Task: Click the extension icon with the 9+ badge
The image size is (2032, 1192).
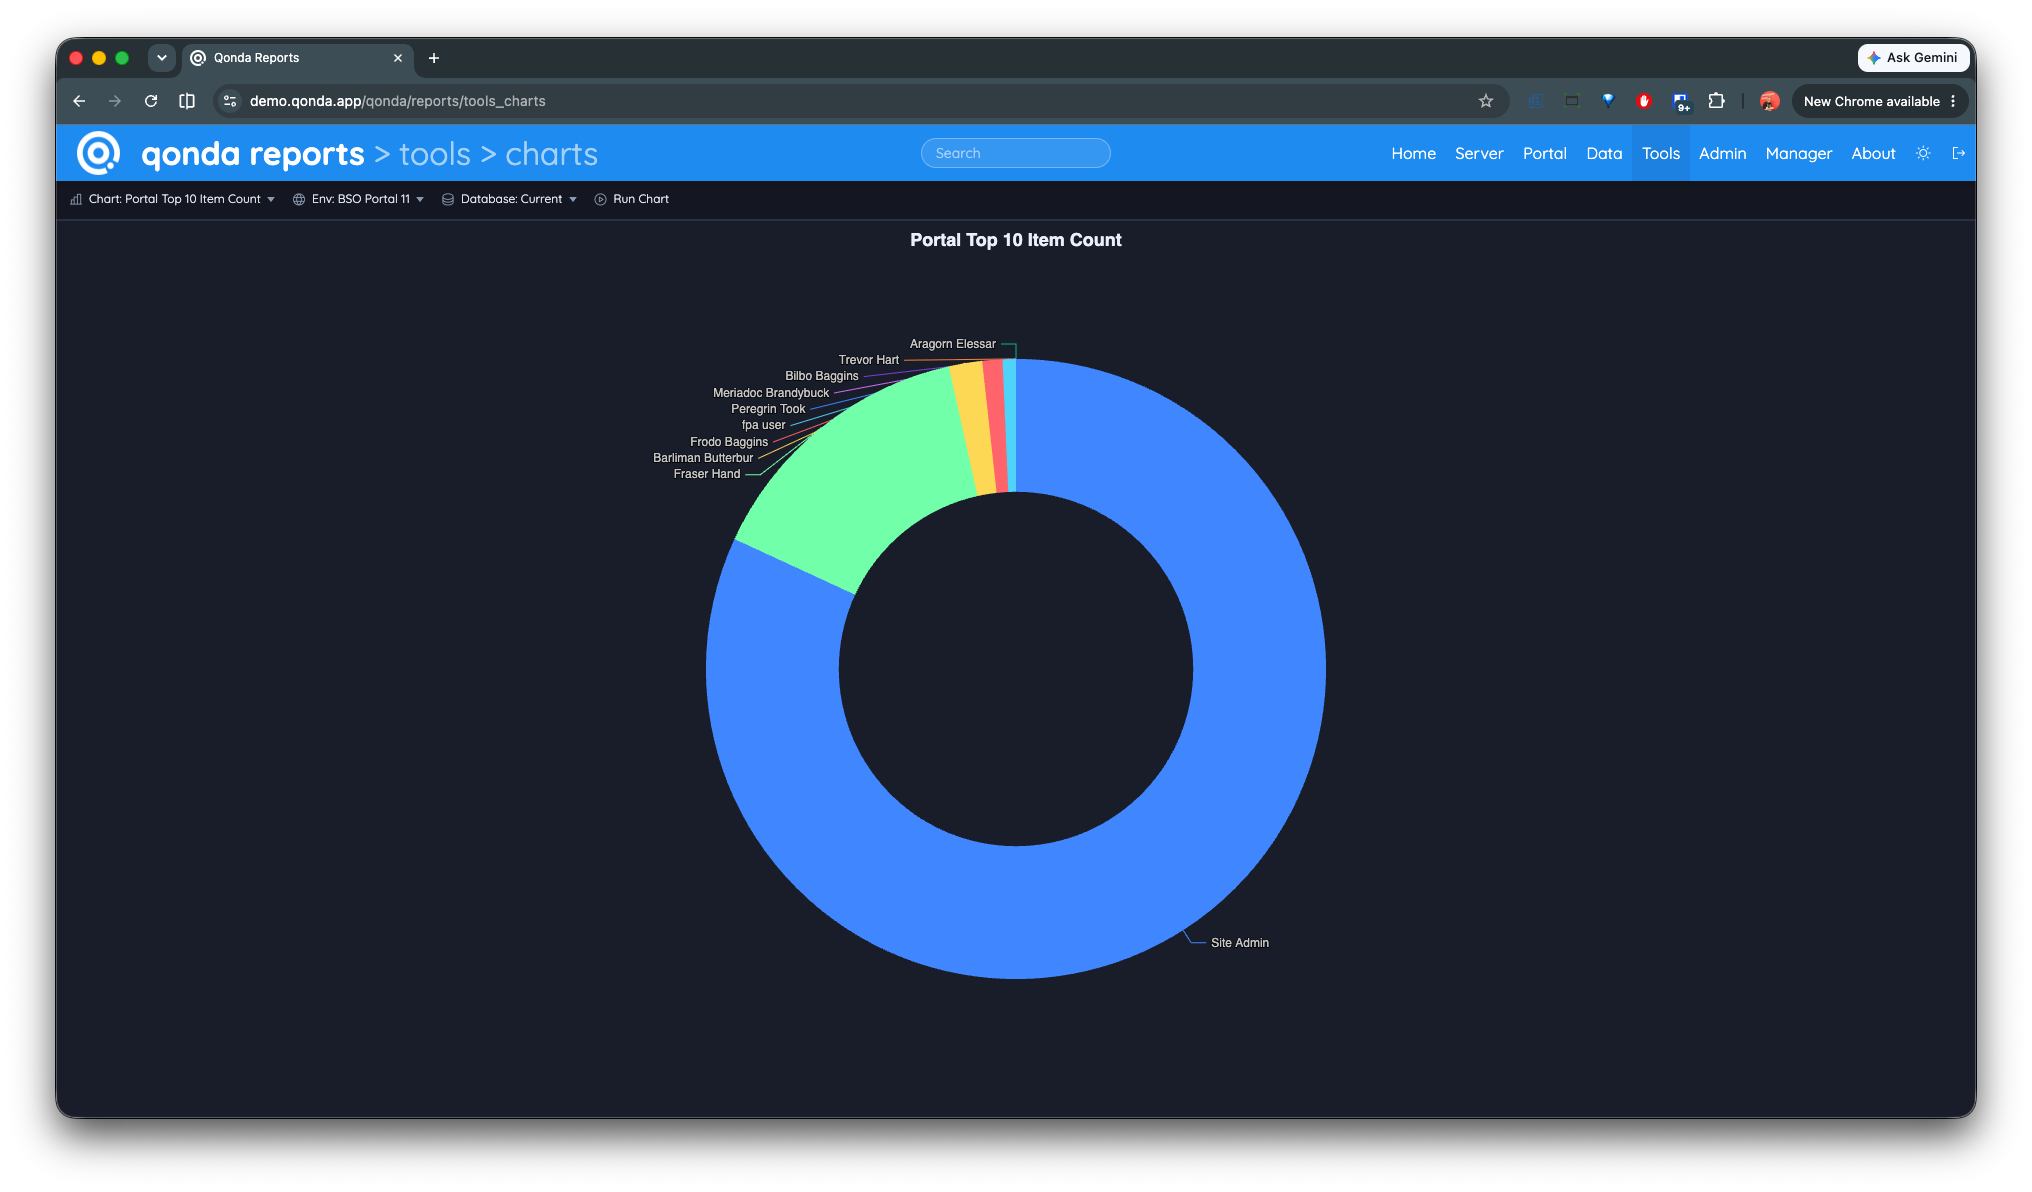Action: 1680,102
